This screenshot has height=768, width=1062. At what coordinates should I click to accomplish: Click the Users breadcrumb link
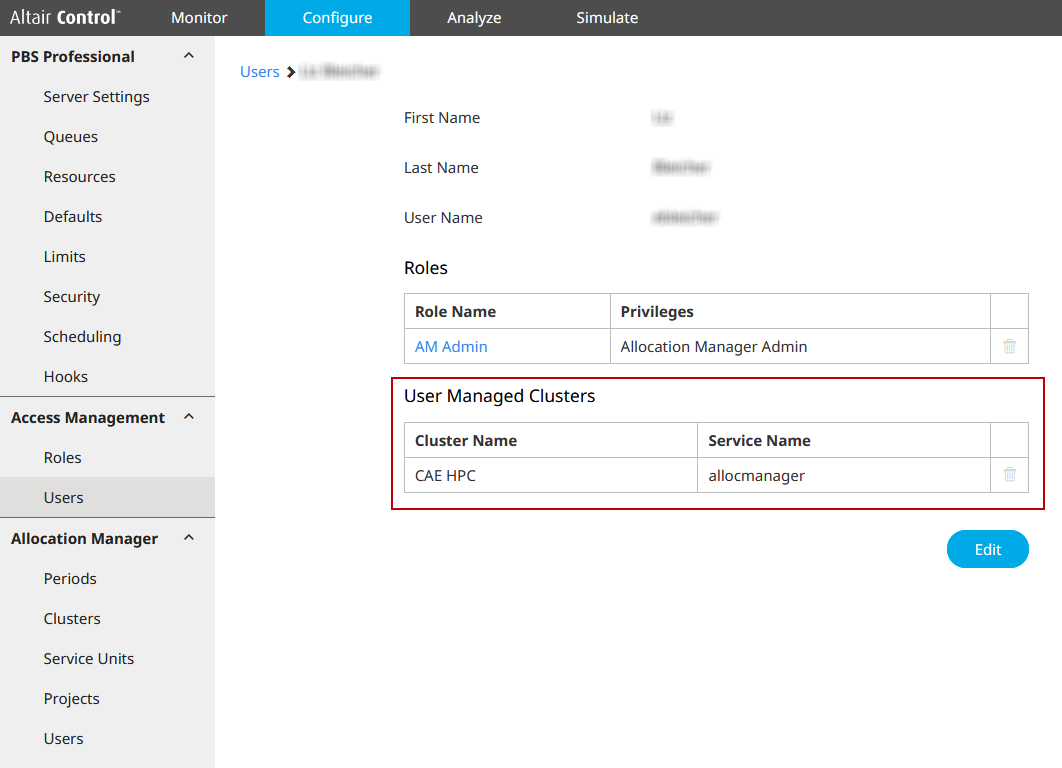click(259, 72)
